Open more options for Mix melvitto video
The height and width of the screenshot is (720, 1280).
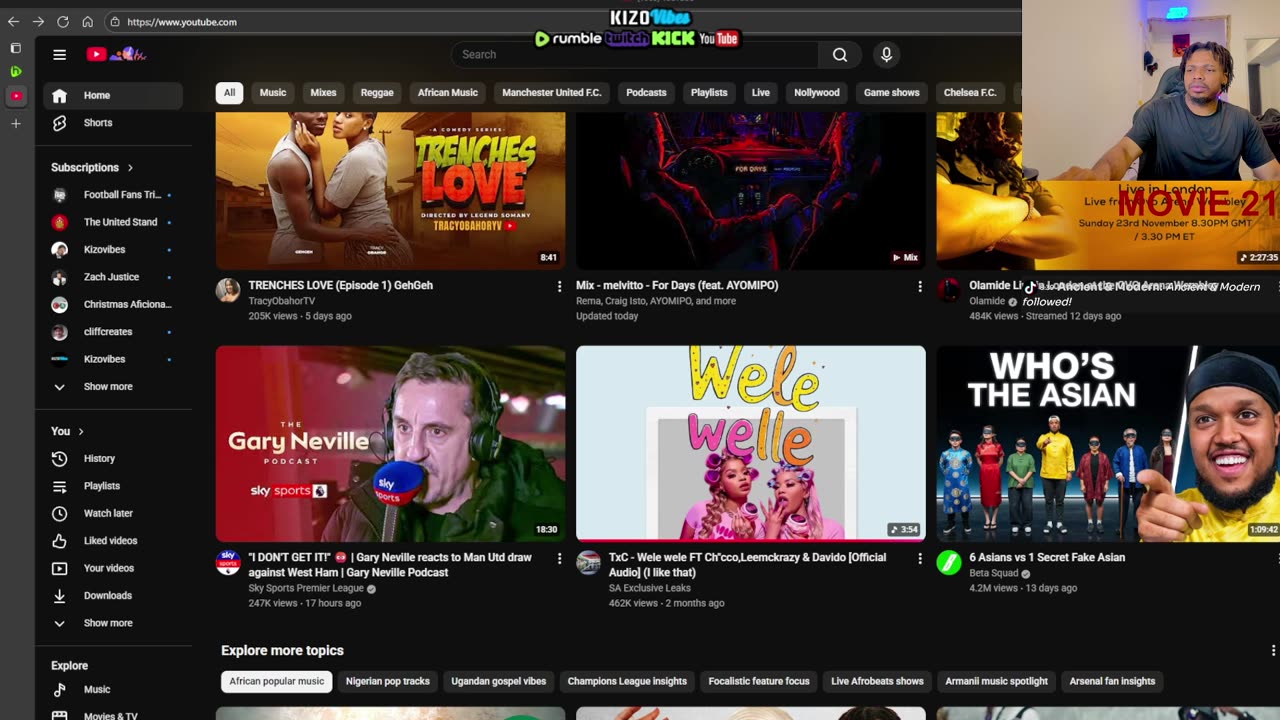coord(920,286)
